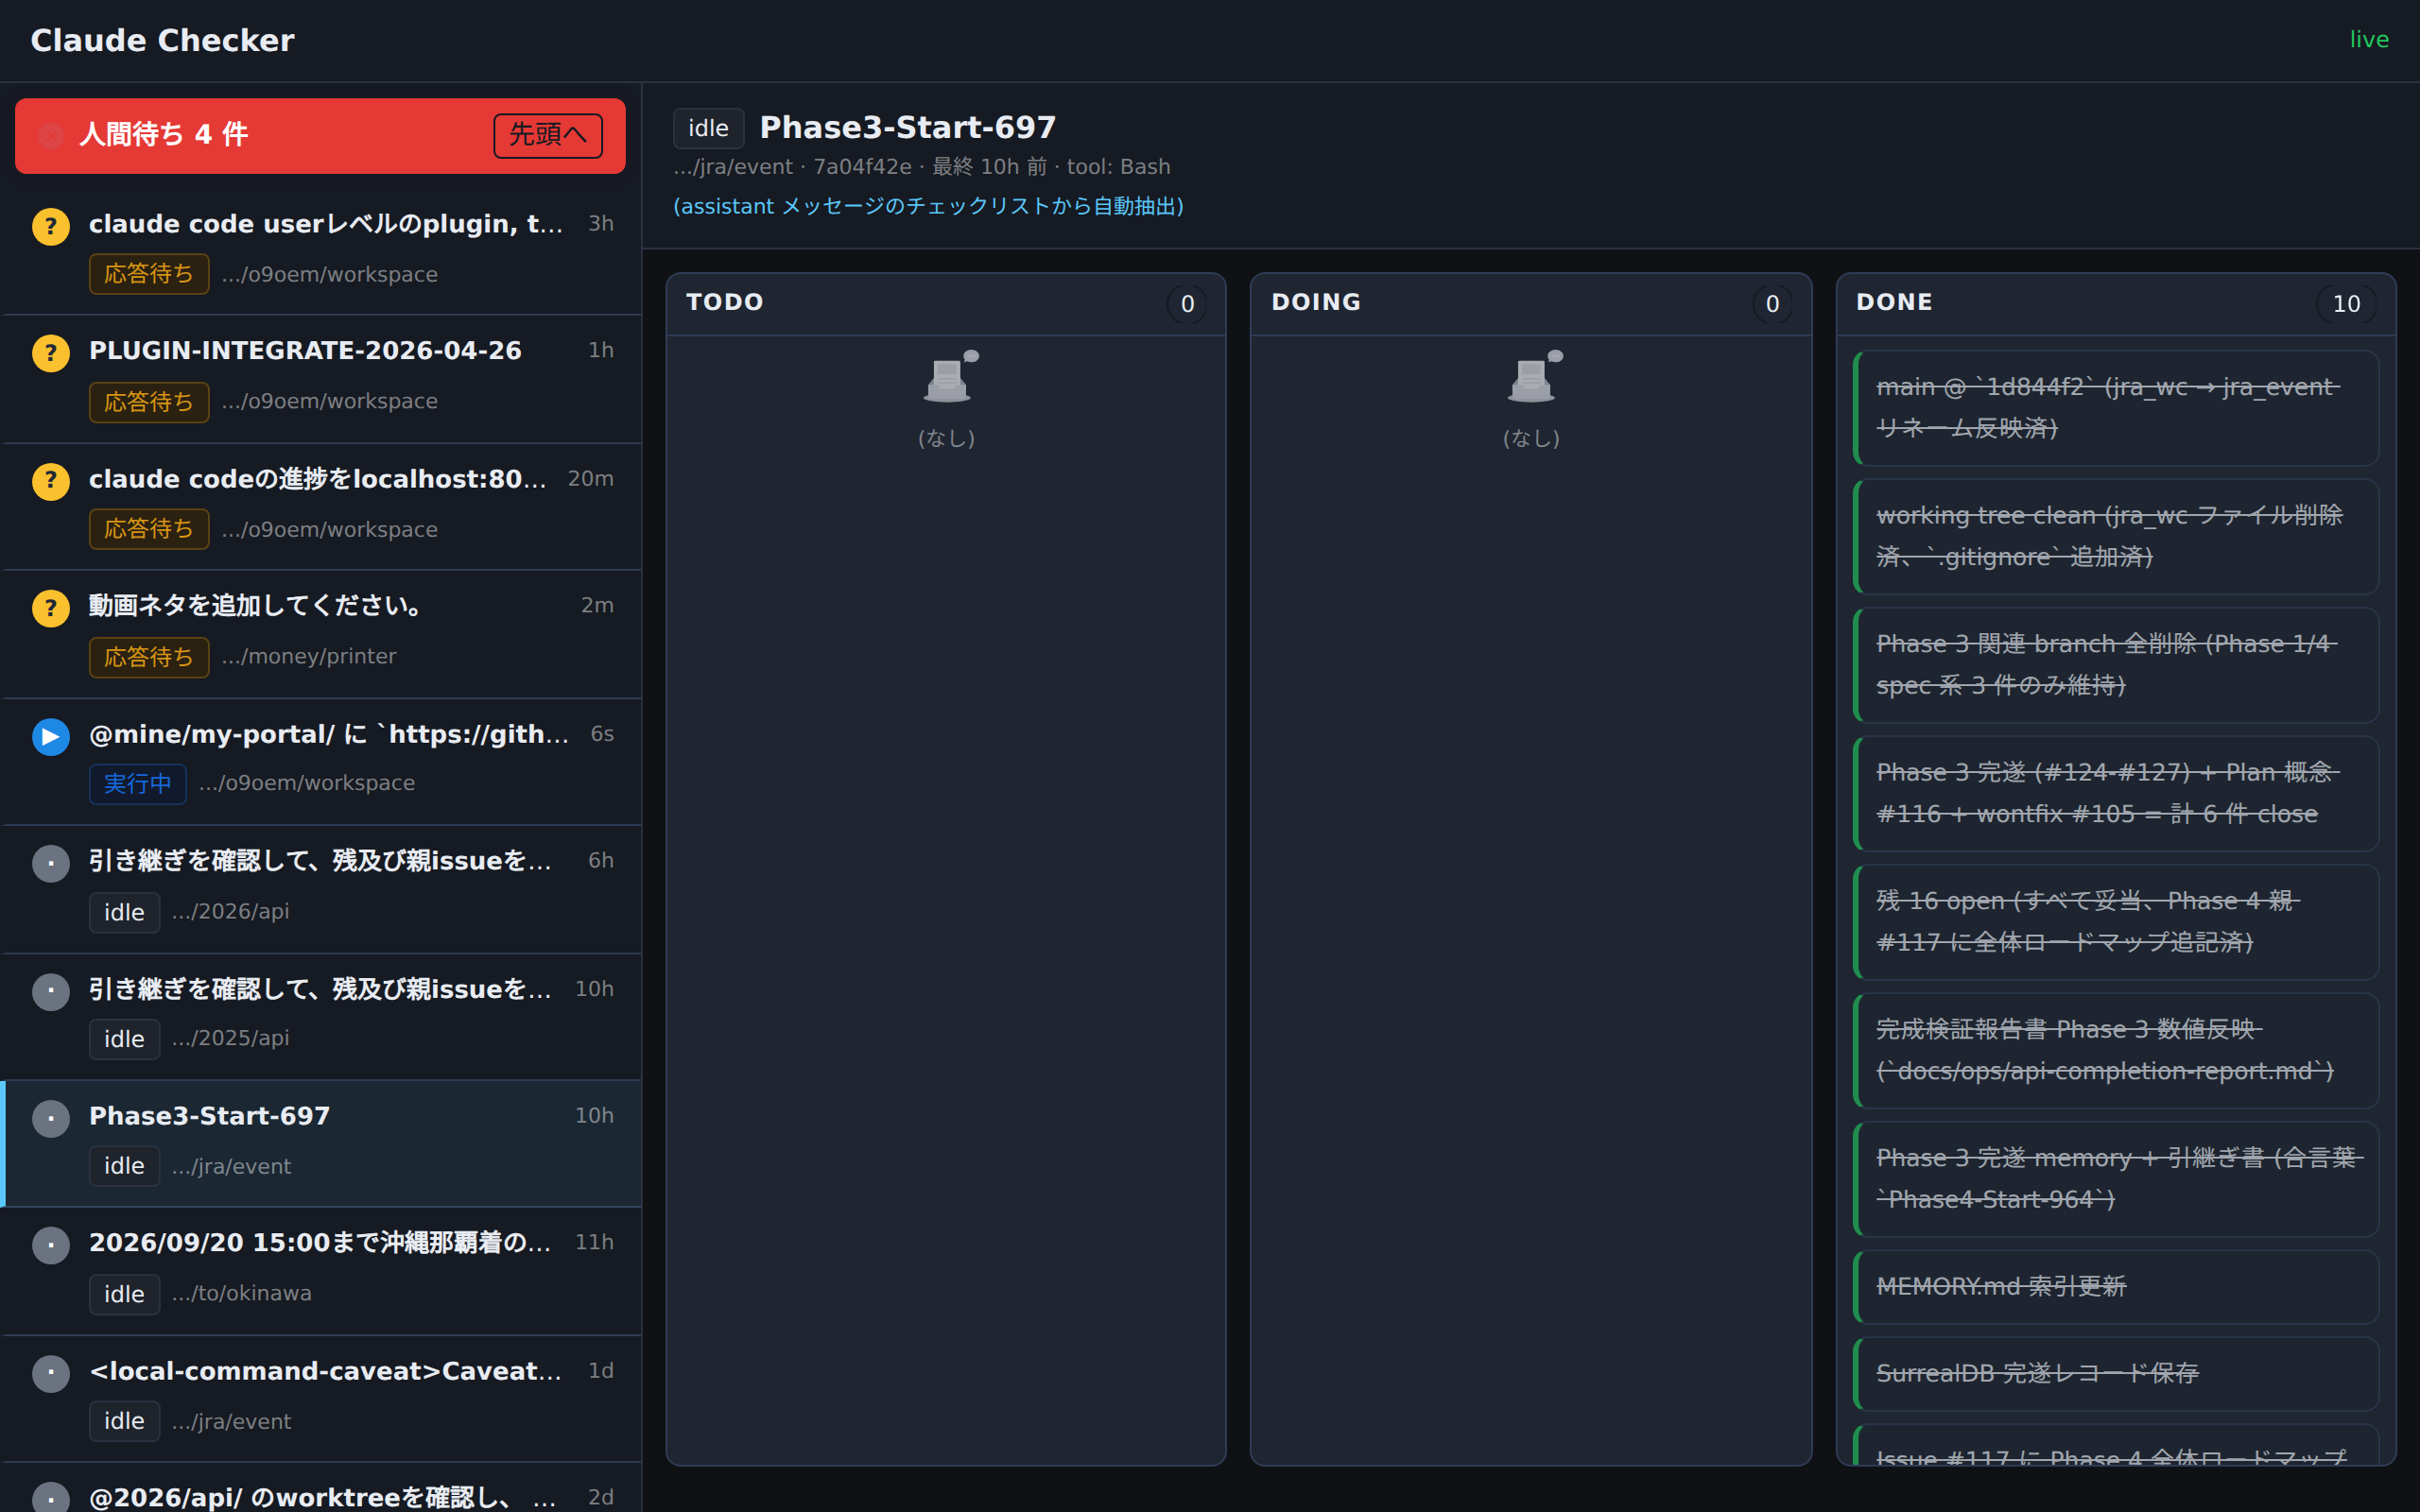The height and width of the screenshot is (1512, 2420).
Task: Click the DONE column header
Action: [x=2116, y=303]
